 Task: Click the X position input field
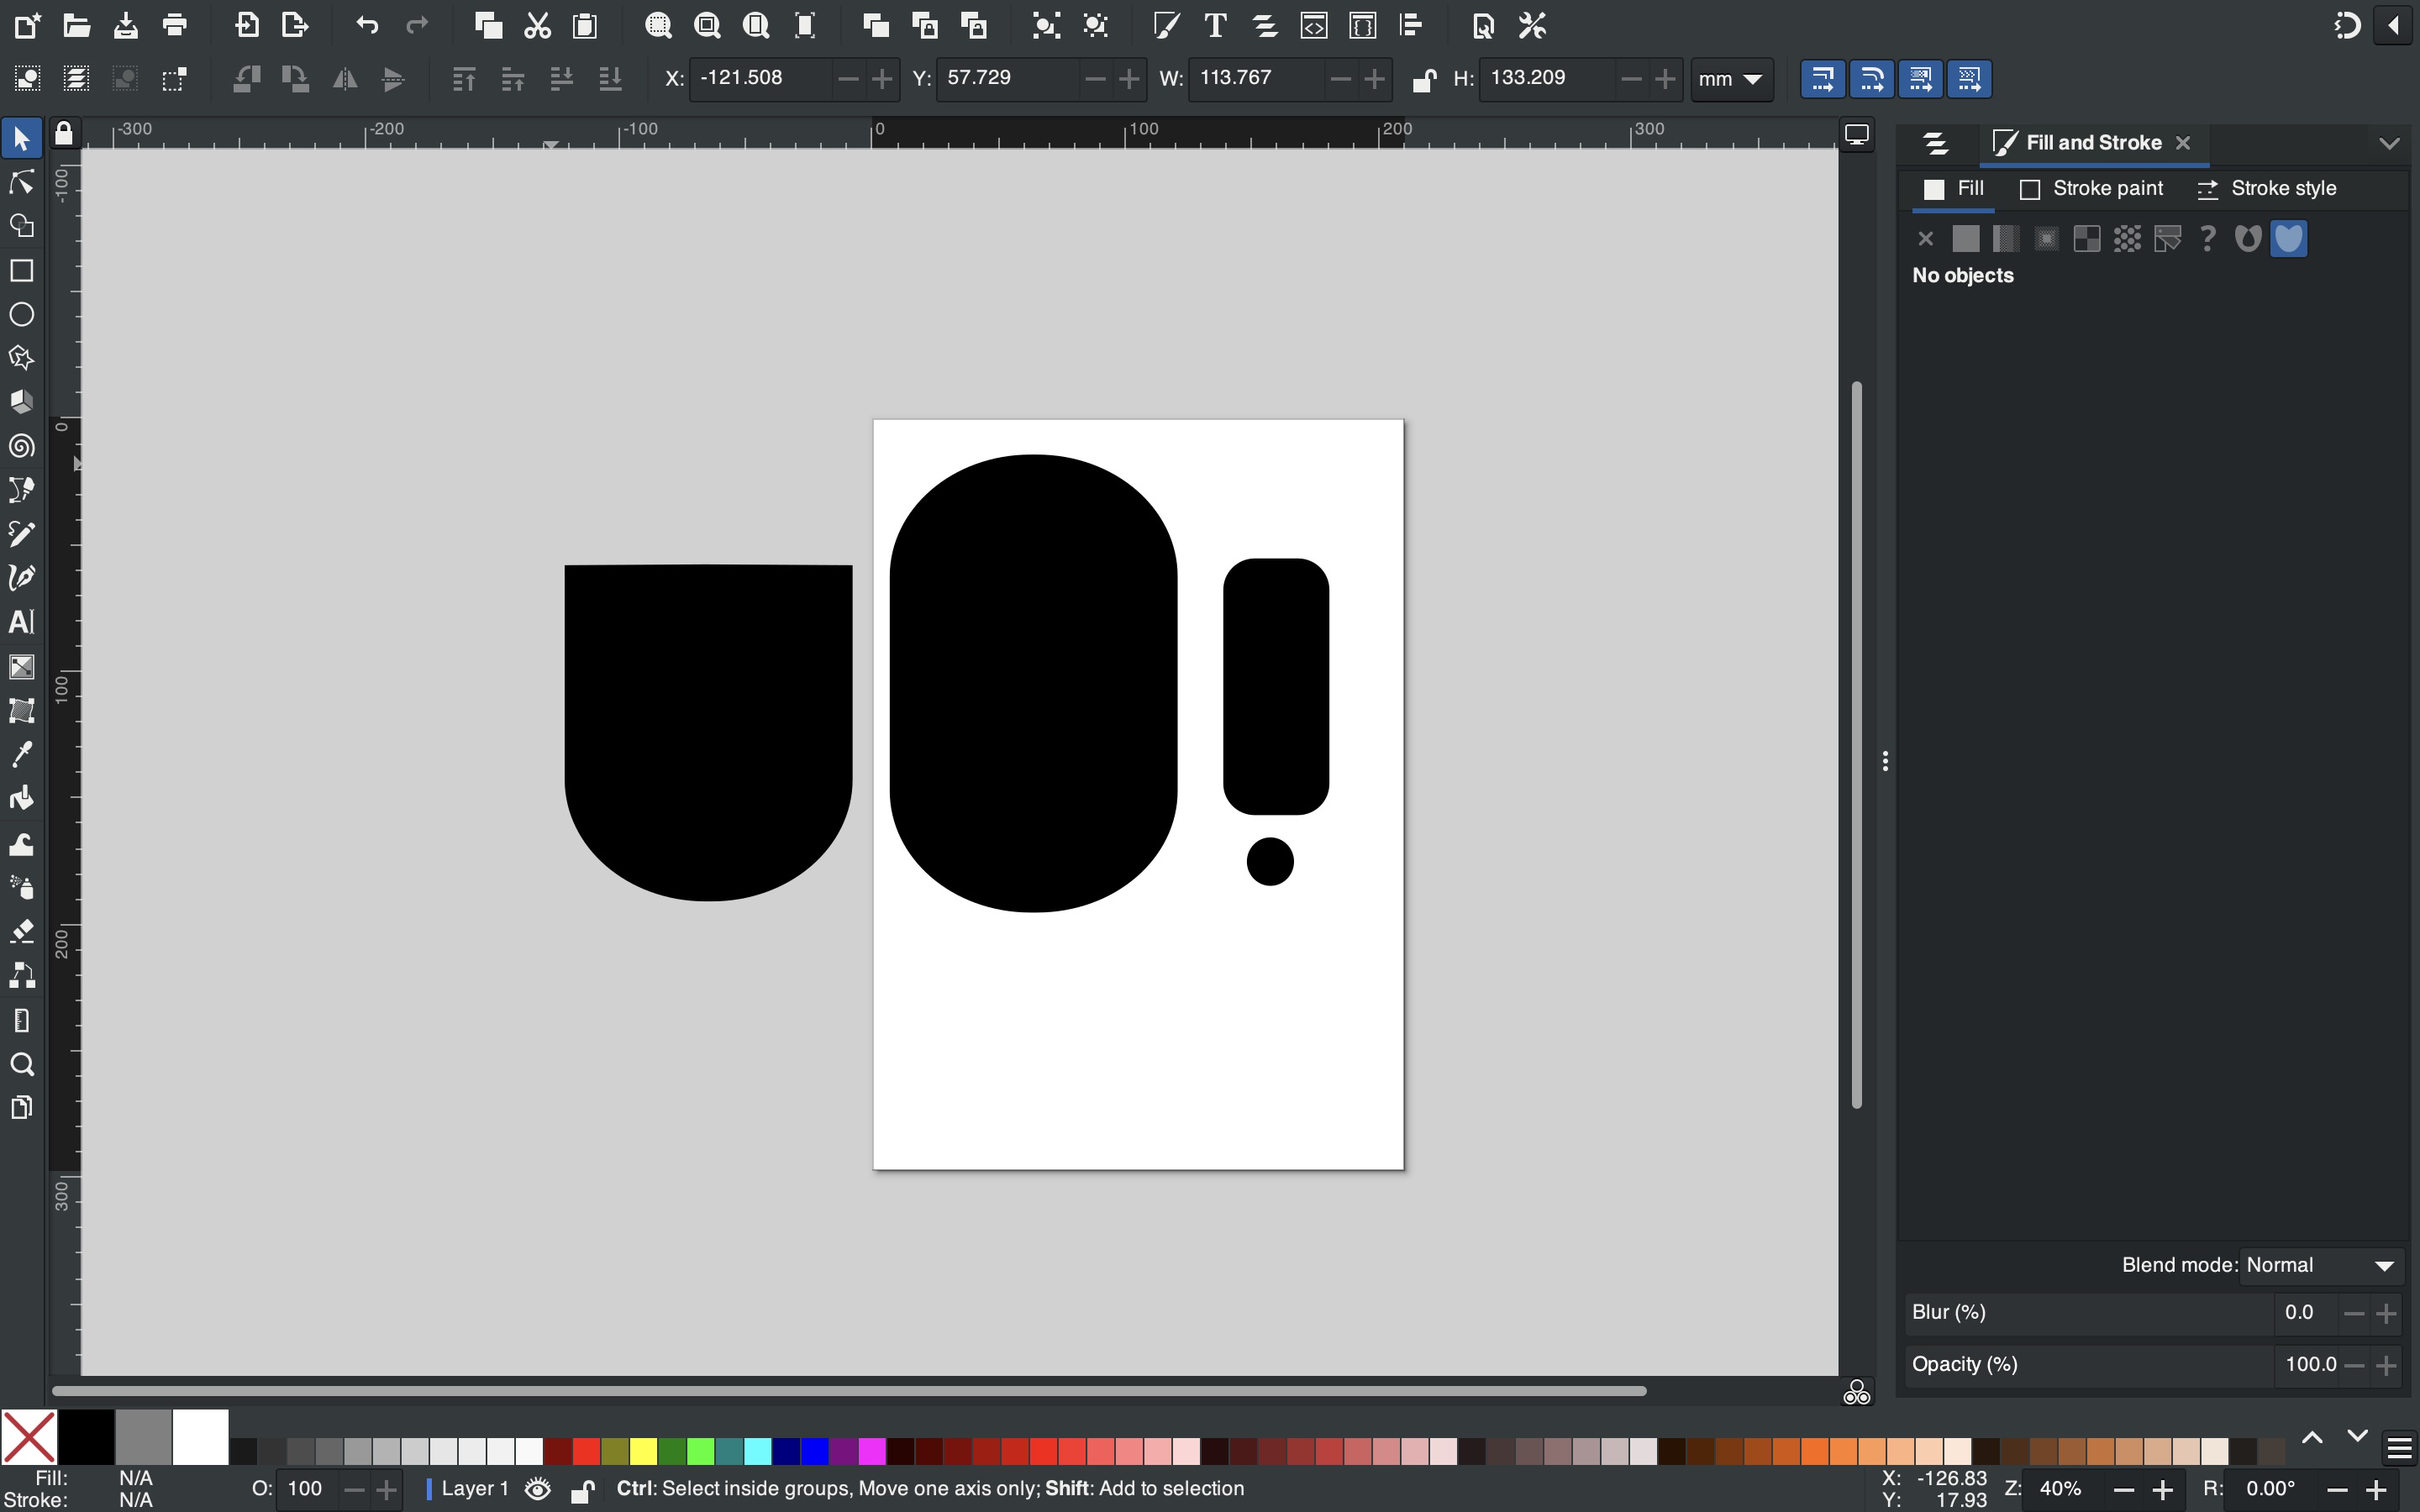click(x=762, y=79)
